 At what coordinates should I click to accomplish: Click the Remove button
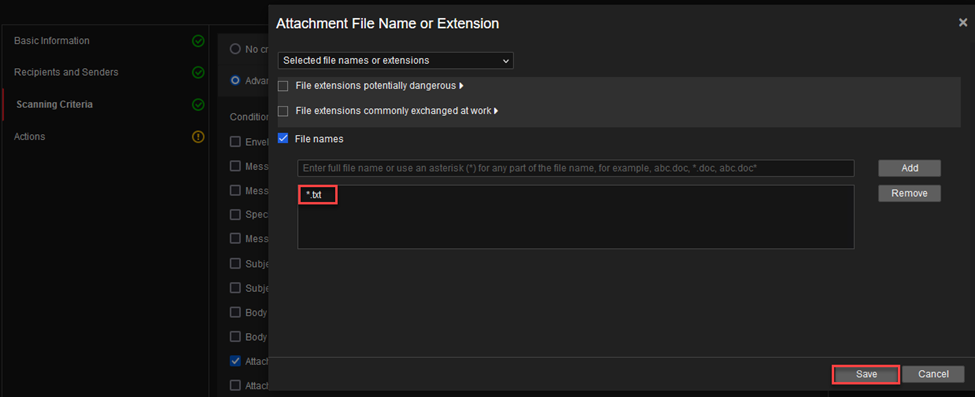(x=909, y=194)
